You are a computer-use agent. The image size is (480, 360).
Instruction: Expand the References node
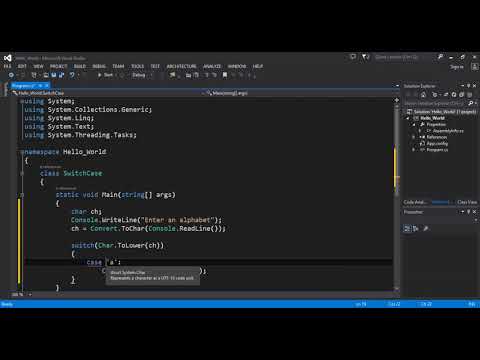coord(414,137)
